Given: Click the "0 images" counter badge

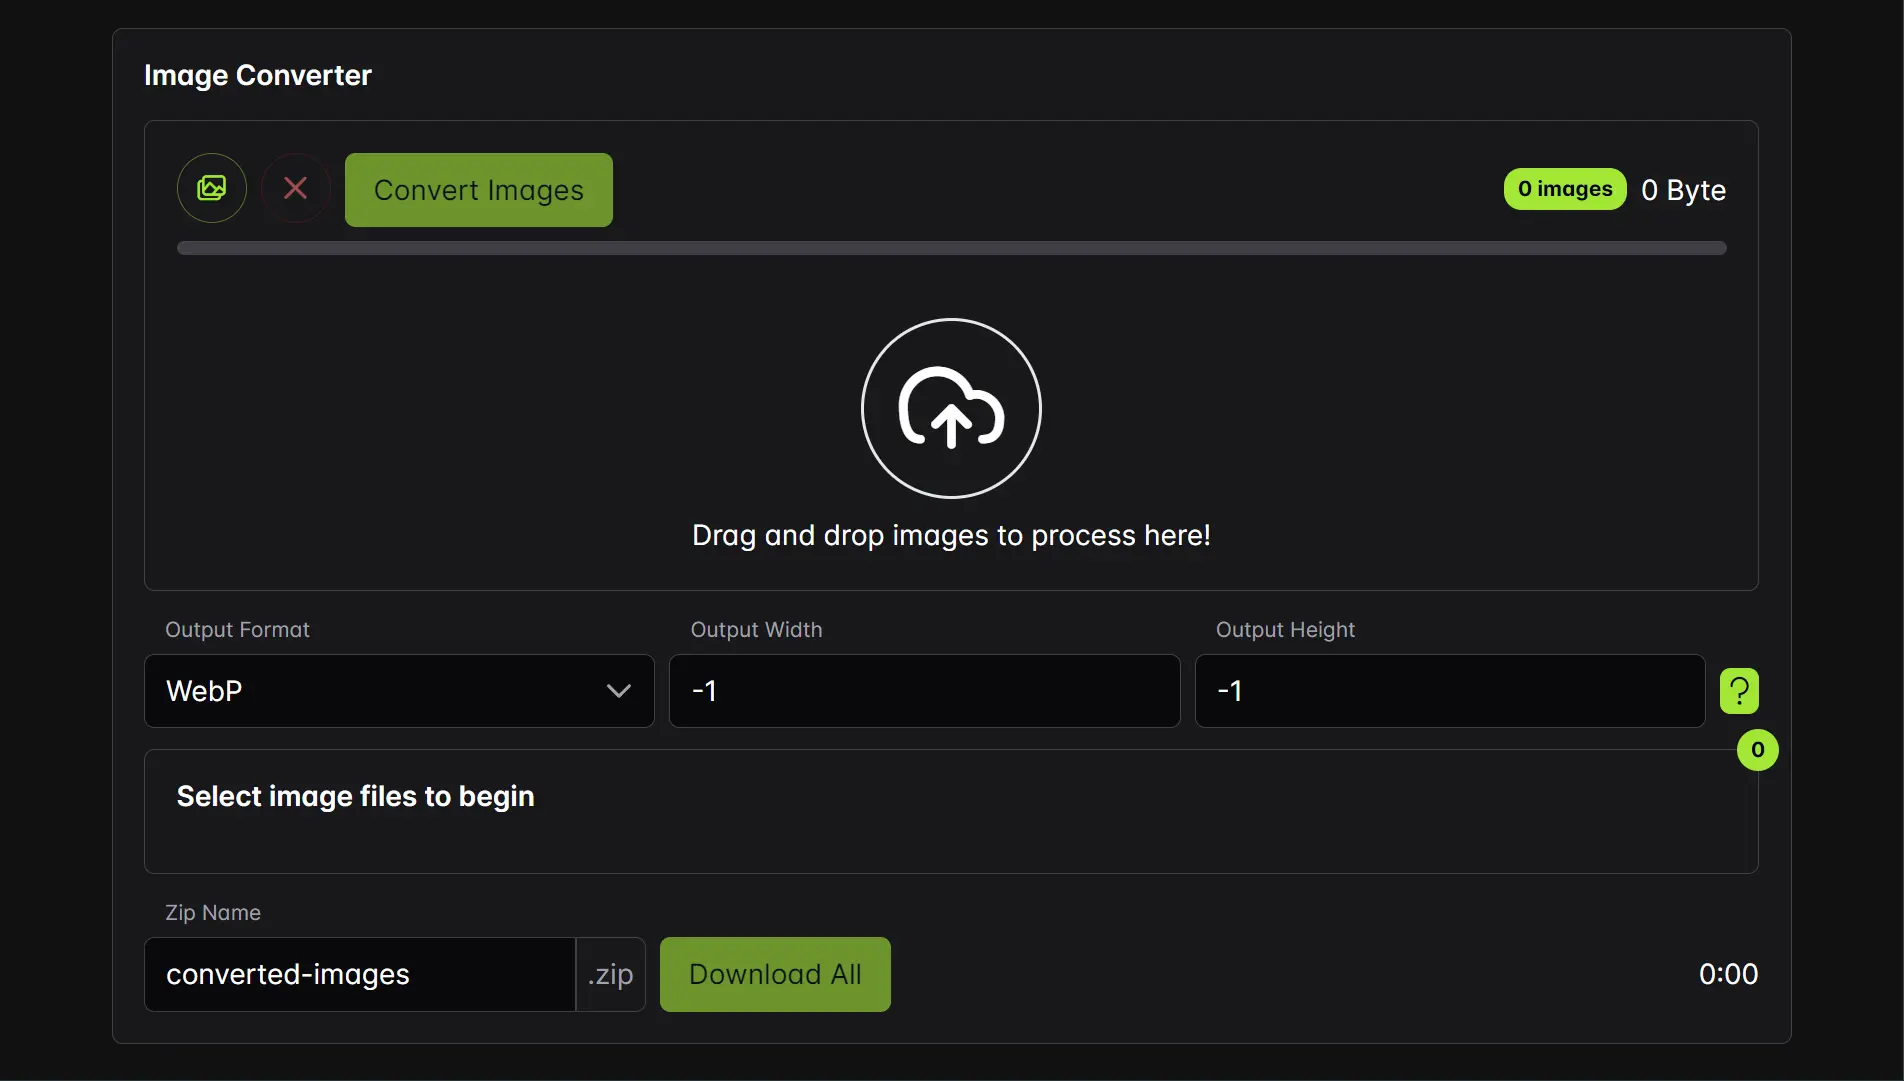Looking at the screenshot, I should click(1563, 189).
